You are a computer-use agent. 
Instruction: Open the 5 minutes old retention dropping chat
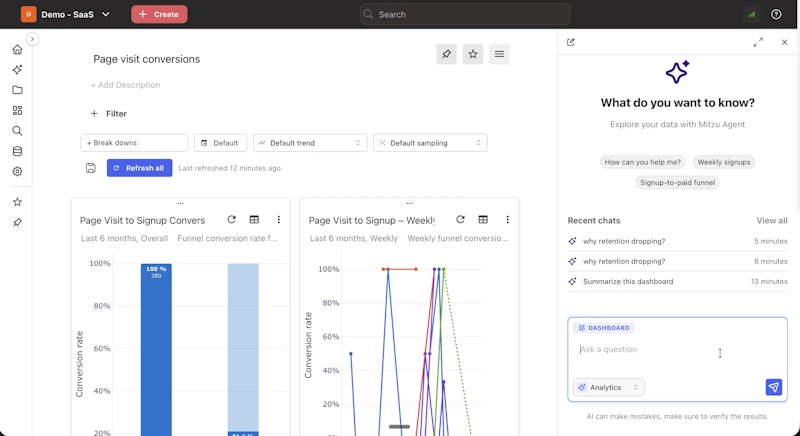[678, 241]
